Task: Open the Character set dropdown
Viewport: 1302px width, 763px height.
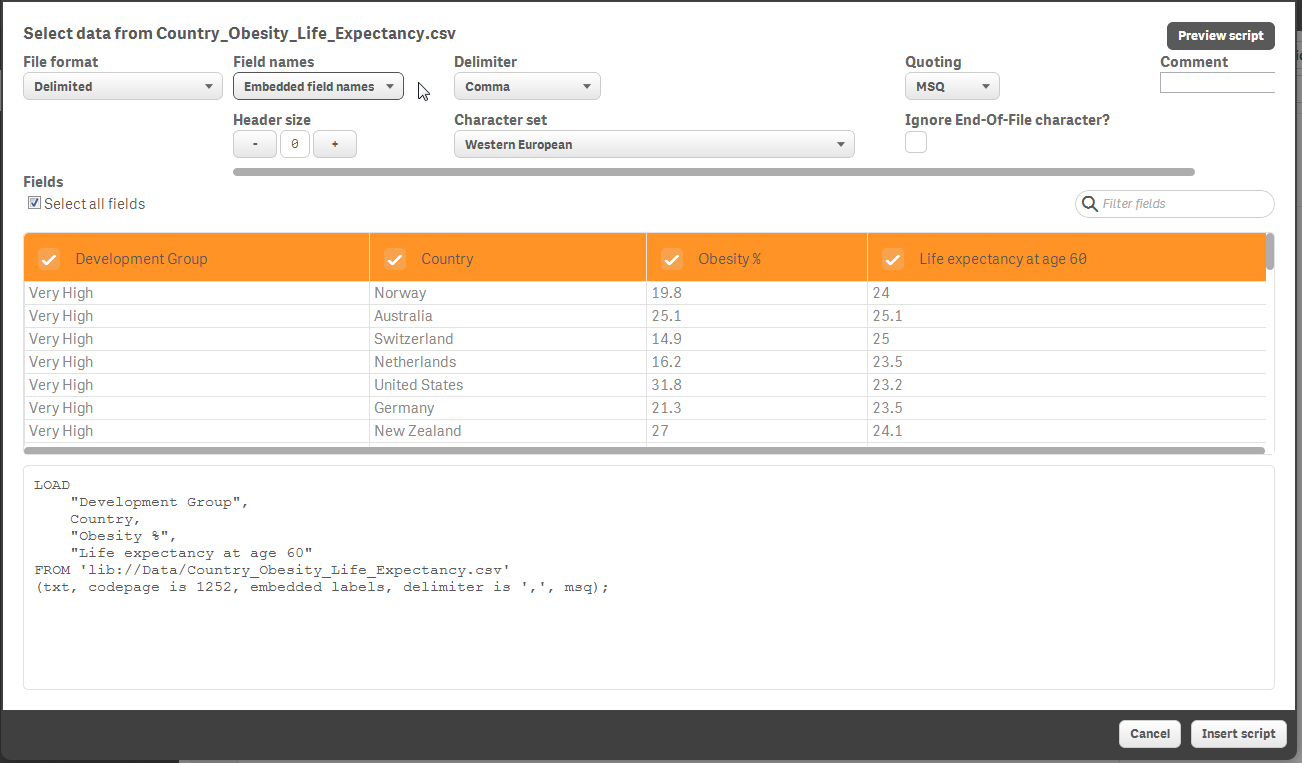Action: [654, 144]
